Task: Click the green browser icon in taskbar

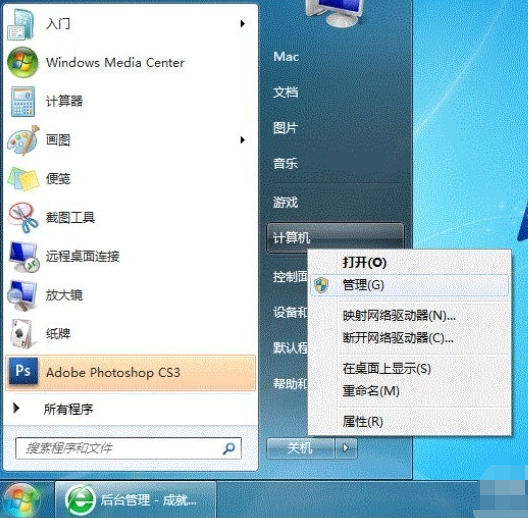Action: (80, 500)
